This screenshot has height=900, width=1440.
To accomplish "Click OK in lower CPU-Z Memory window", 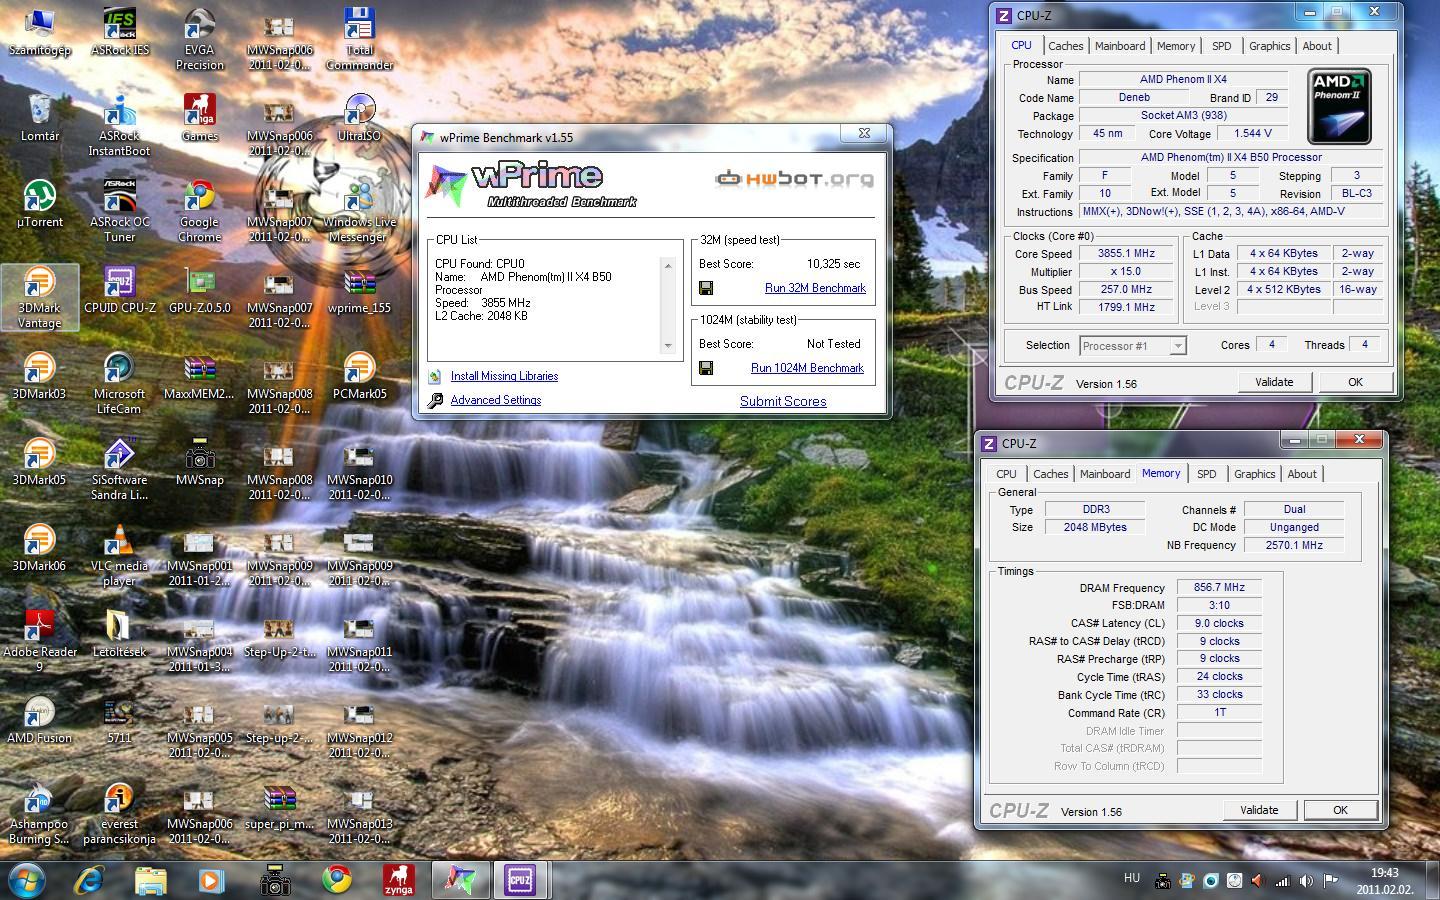I will click(x=1340, y=810).
